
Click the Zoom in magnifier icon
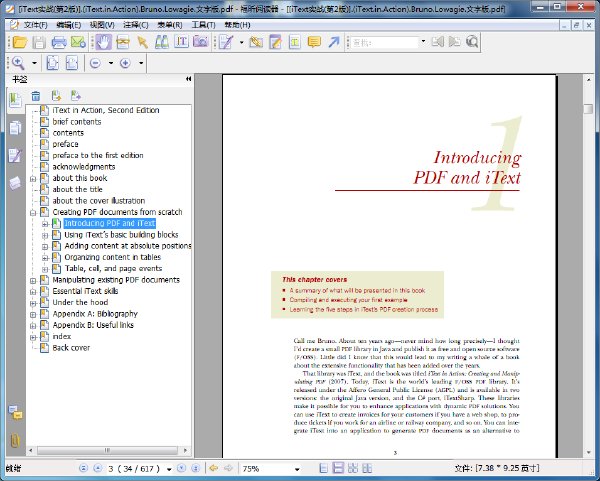(18, 63)
